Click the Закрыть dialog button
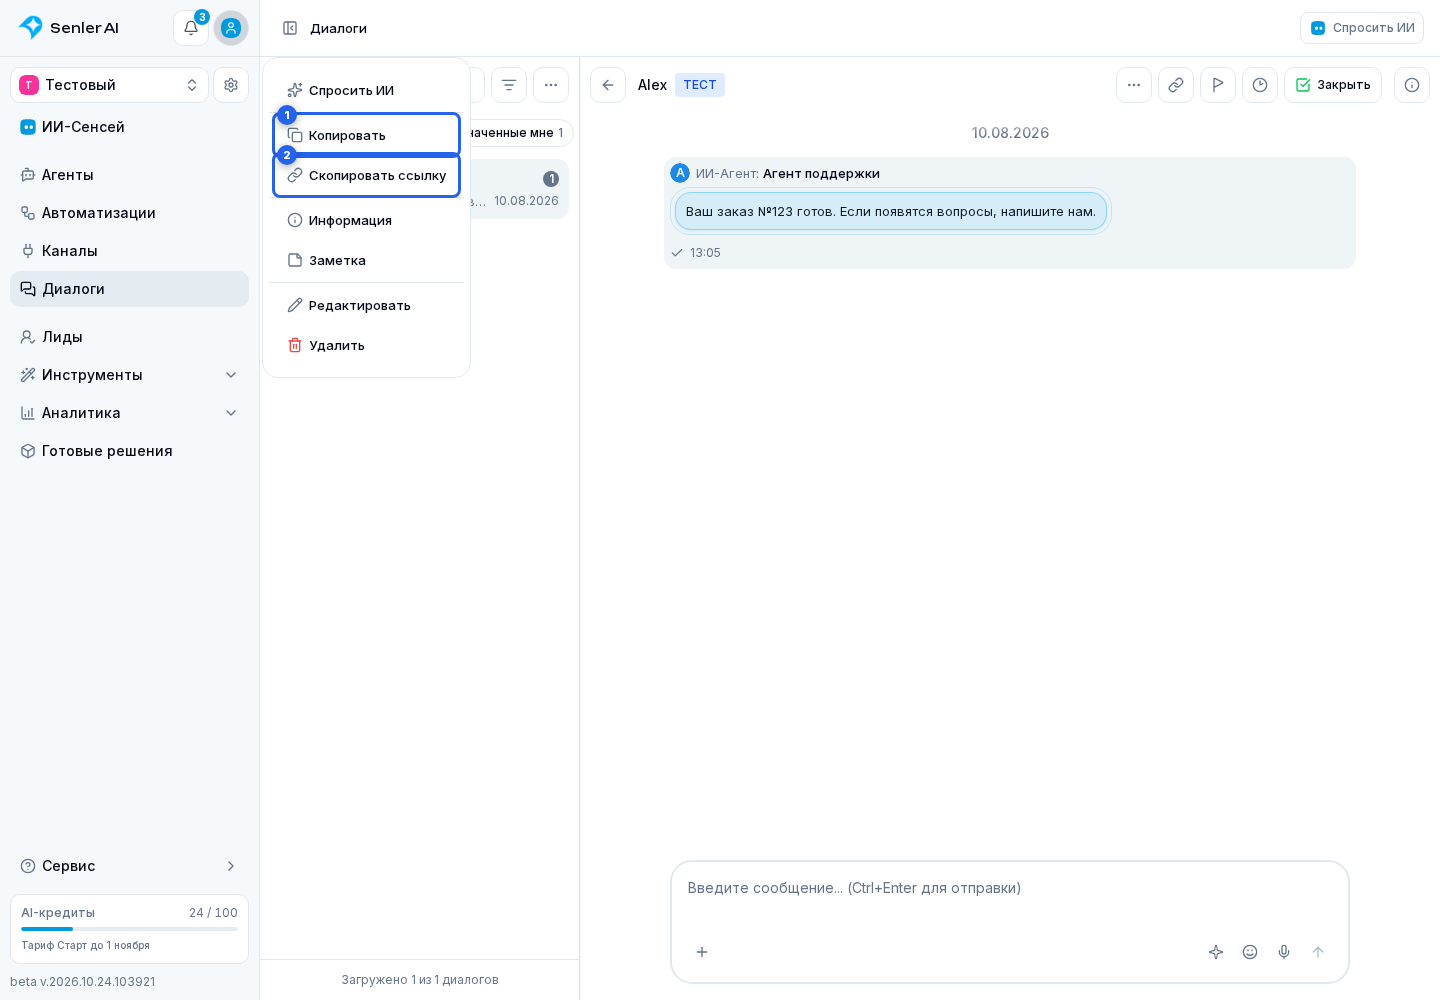The height and width of the screenshot is (1000, 1440). 1333,85
